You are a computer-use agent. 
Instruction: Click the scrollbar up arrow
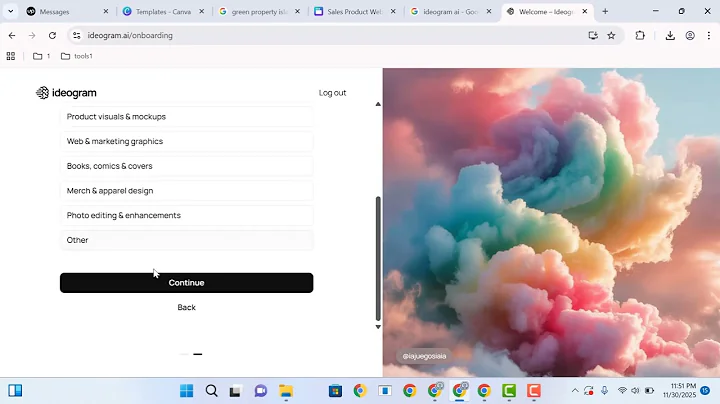tap(378, 104)
